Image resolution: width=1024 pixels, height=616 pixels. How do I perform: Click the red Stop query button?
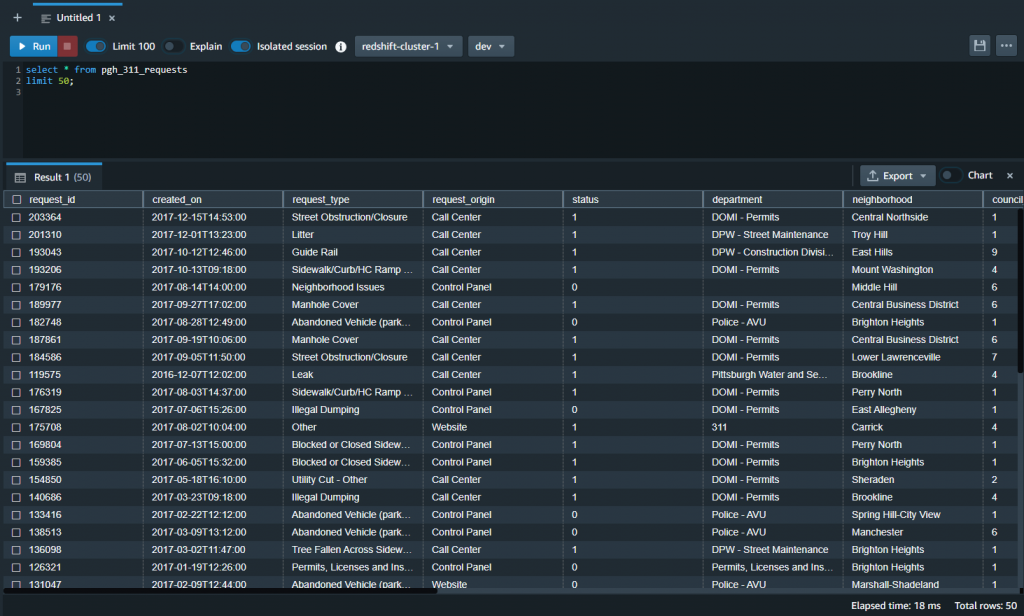pos(68,46)
